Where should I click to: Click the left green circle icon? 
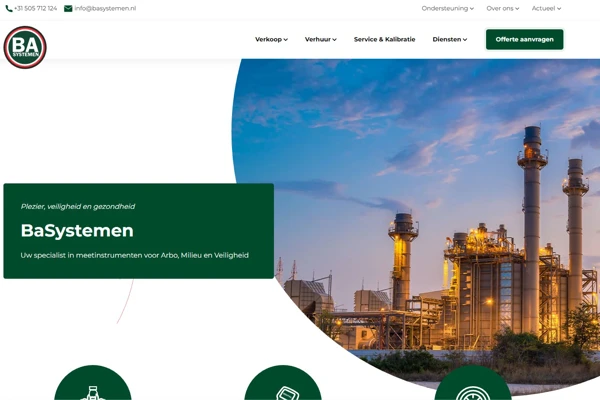[92, 386]
